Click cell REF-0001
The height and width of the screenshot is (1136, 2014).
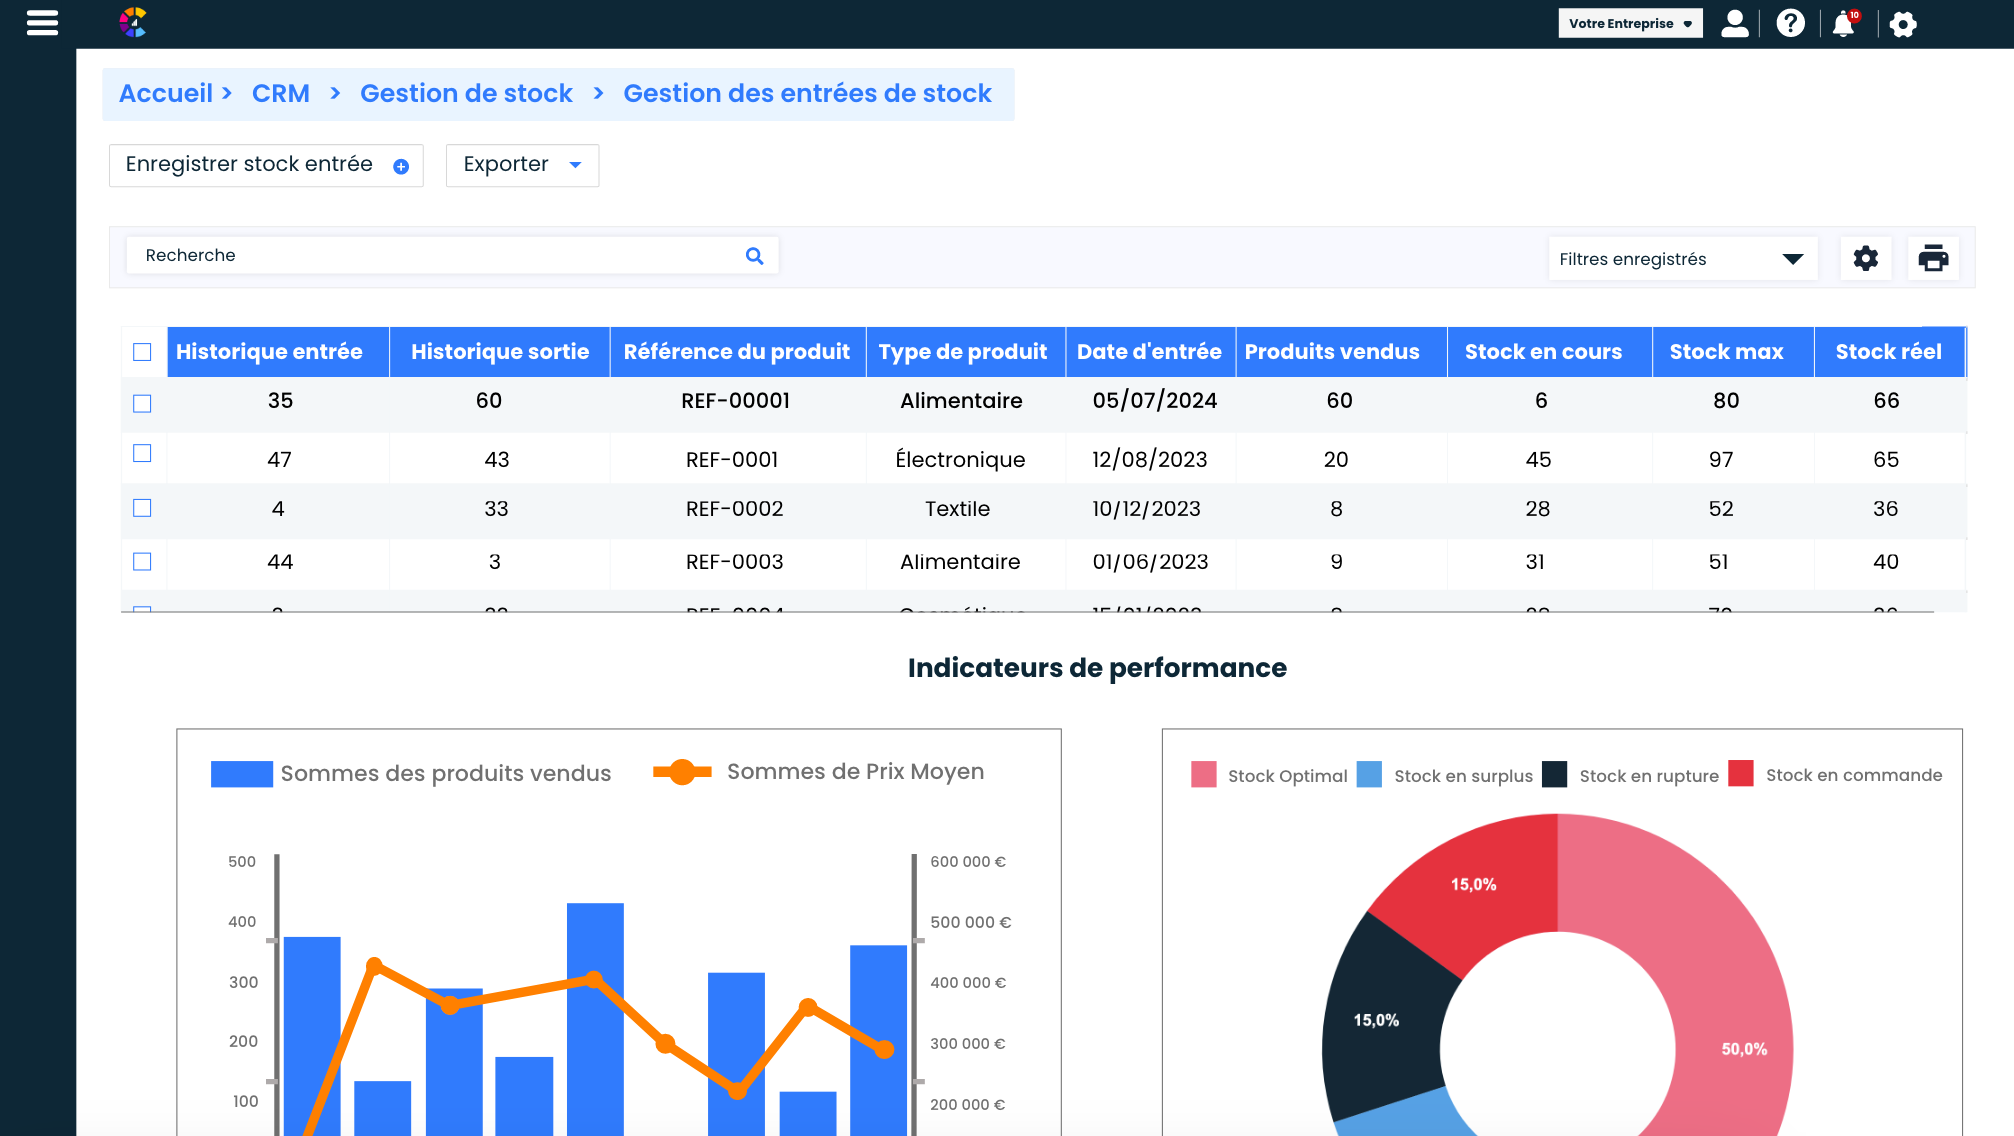coord(732,460)
